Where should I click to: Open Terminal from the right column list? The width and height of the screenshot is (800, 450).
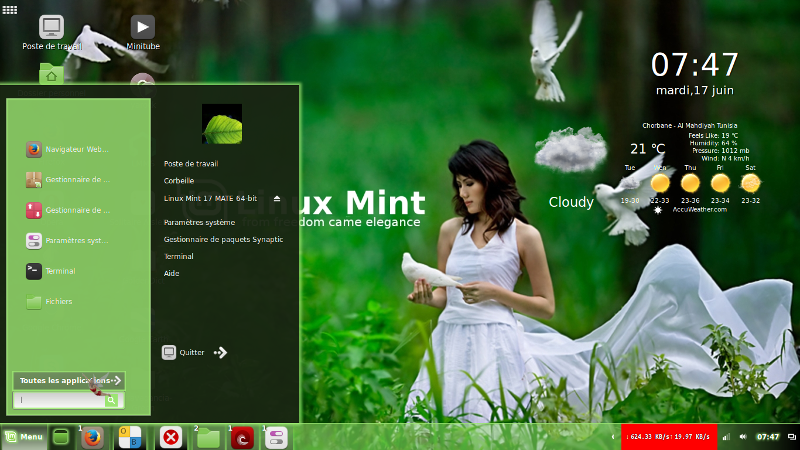click(179, 257)
